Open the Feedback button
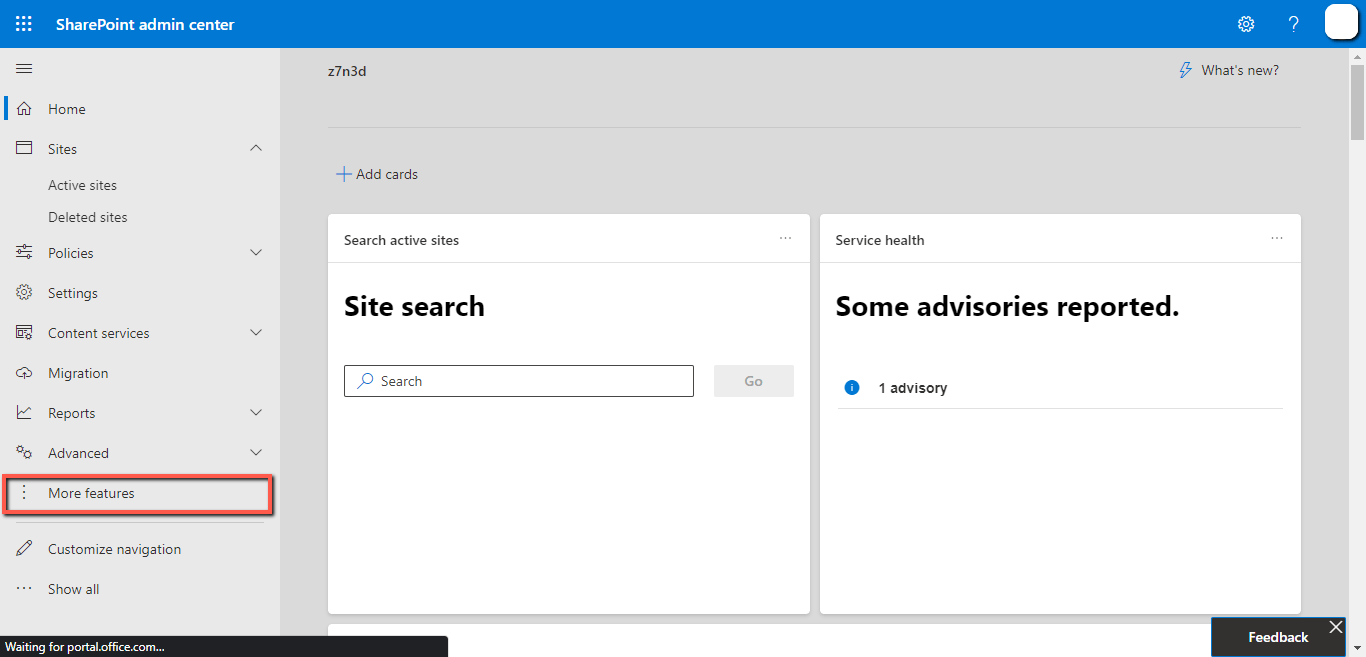Screen dimensions: 1366x657 tap(1278, 637)
